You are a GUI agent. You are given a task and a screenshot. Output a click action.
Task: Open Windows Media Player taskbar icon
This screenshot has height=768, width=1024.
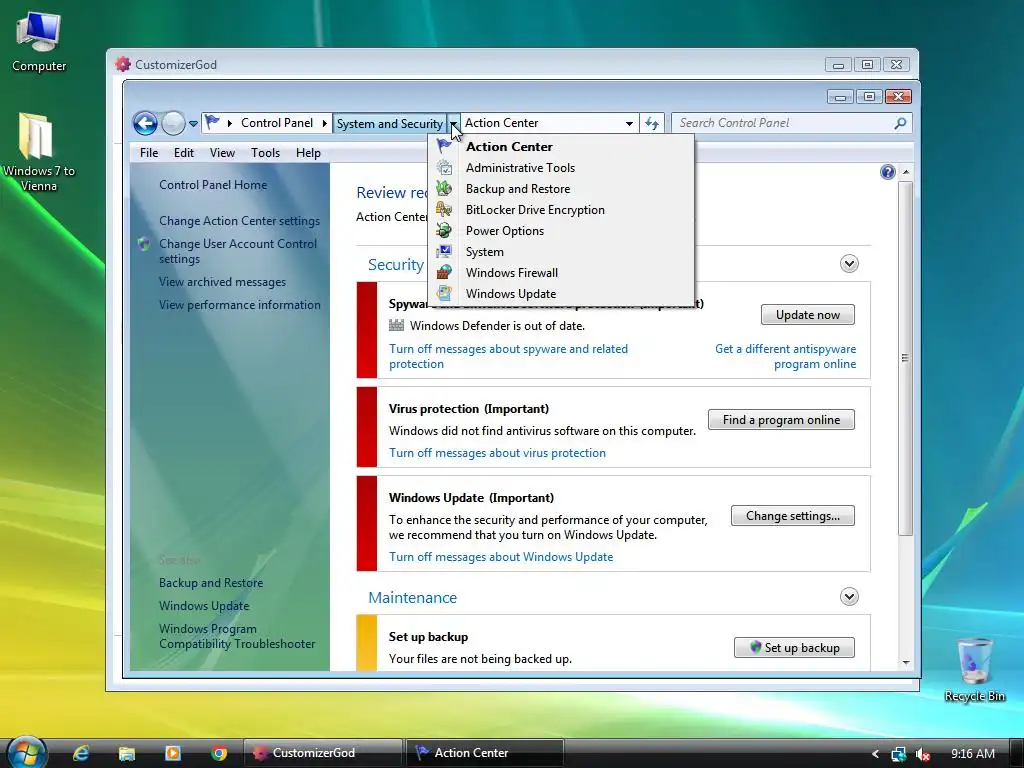pos(172,753)
